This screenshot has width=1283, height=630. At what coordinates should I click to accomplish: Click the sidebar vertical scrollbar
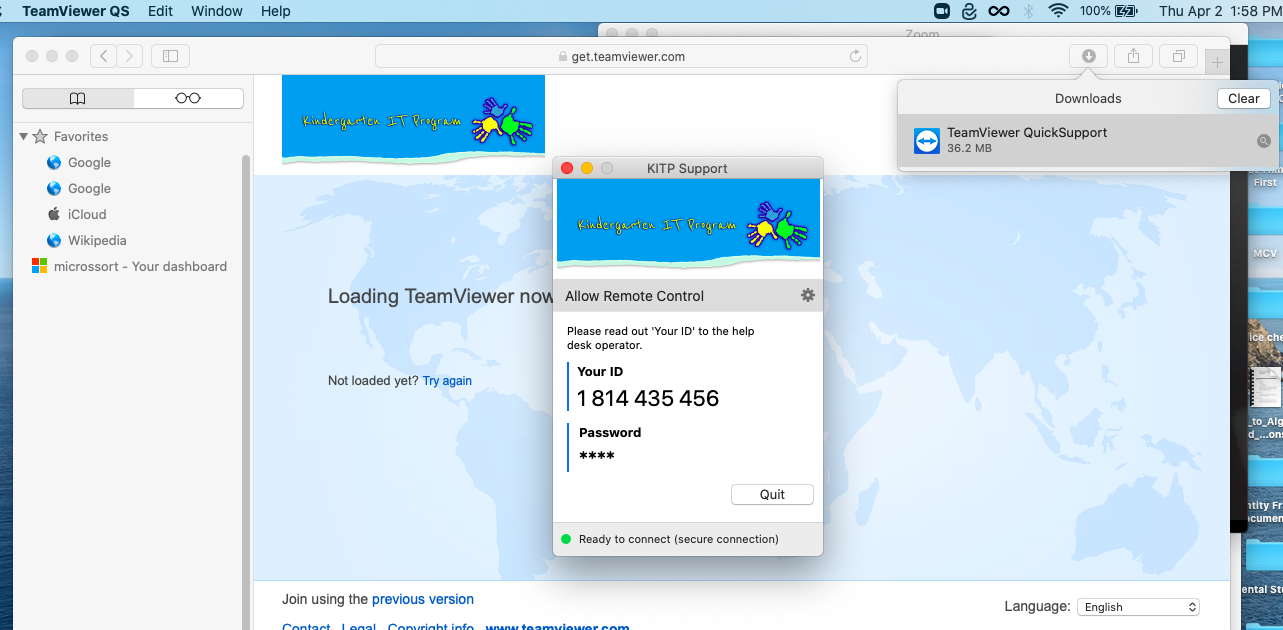tap(246, 390)
